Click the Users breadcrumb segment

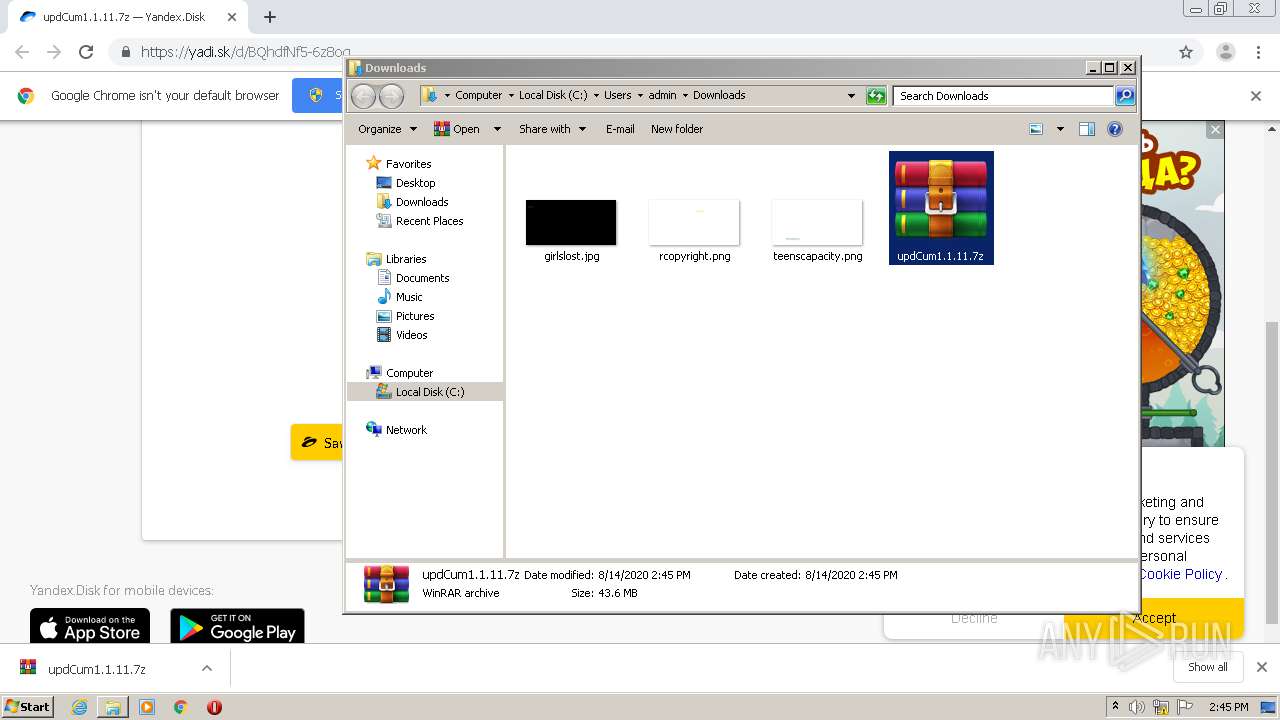click(617, 96)
